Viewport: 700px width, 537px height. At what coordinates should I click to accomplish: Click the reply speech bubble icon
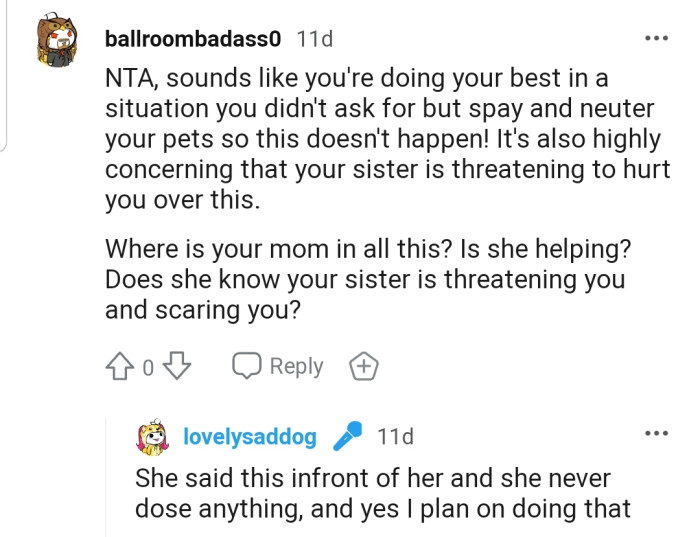(246, 367)
